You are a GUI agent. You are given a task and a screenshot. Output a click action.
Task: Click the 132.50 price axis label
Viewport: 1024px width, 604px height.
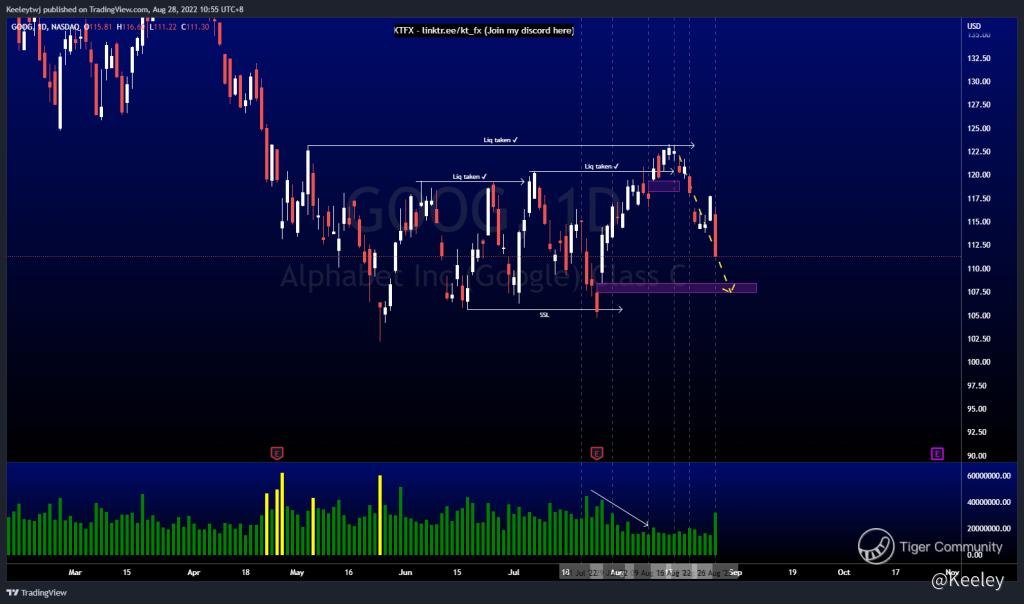coord(978,58)
